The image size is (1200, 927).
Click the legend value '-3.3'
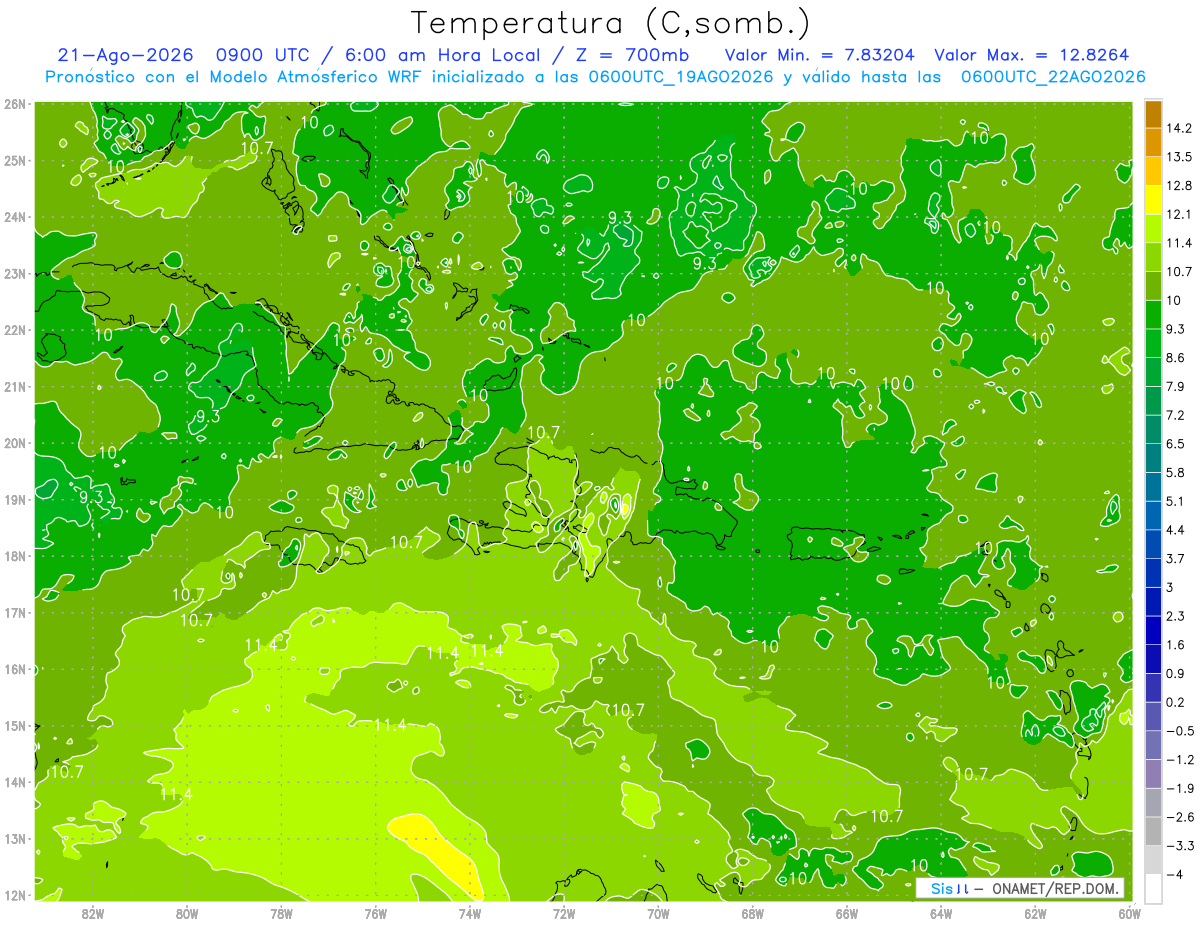click(1179, 845)
